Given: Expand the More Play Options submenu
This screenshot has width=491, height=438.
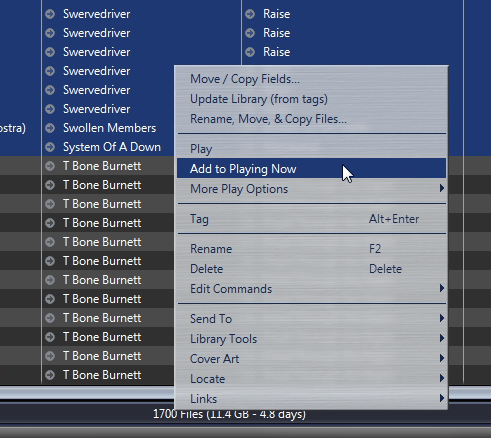Looking at the screenshot, I should (311, 189).
